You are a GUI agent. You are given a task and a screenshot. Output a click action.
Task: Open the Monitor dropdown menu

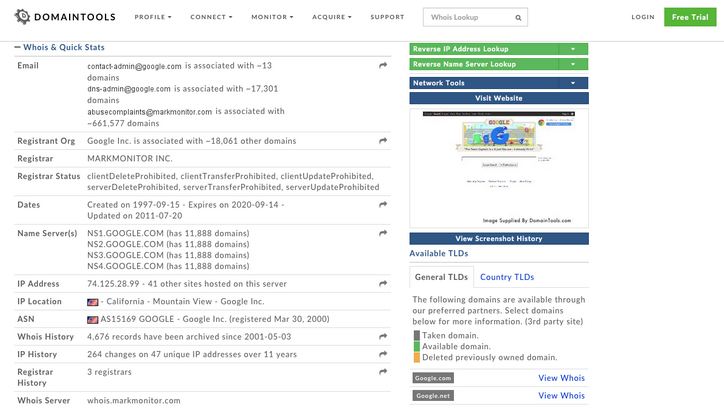[x=272, y=17]
